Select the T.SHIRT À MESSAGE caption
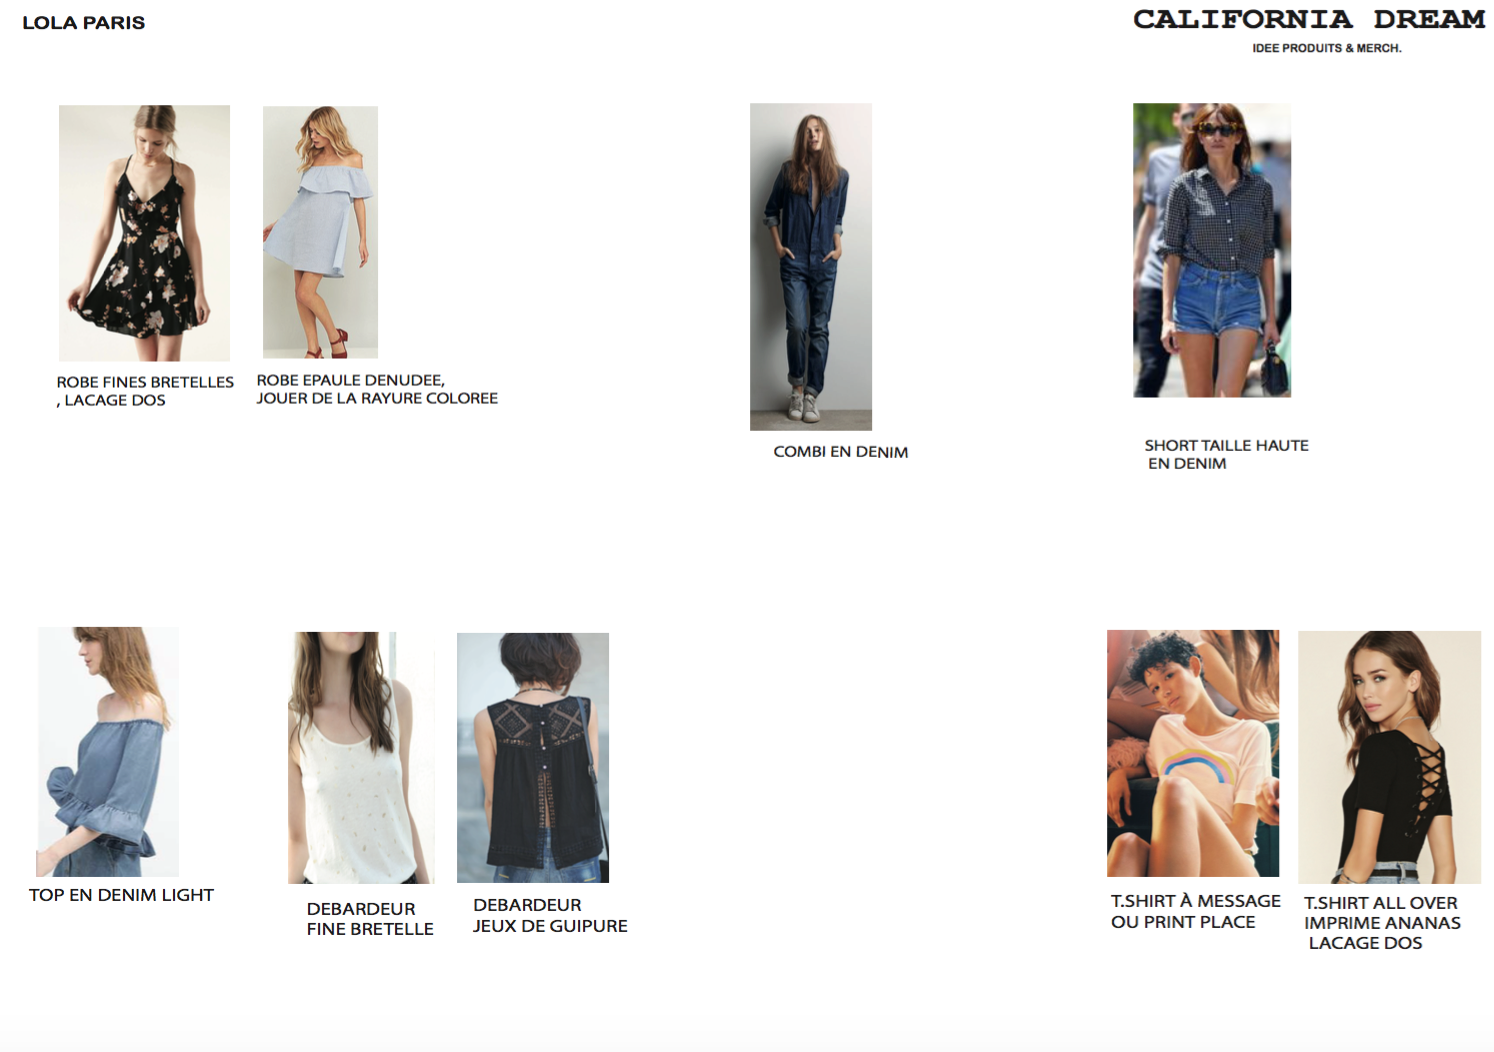 [x=1196, y=911]
